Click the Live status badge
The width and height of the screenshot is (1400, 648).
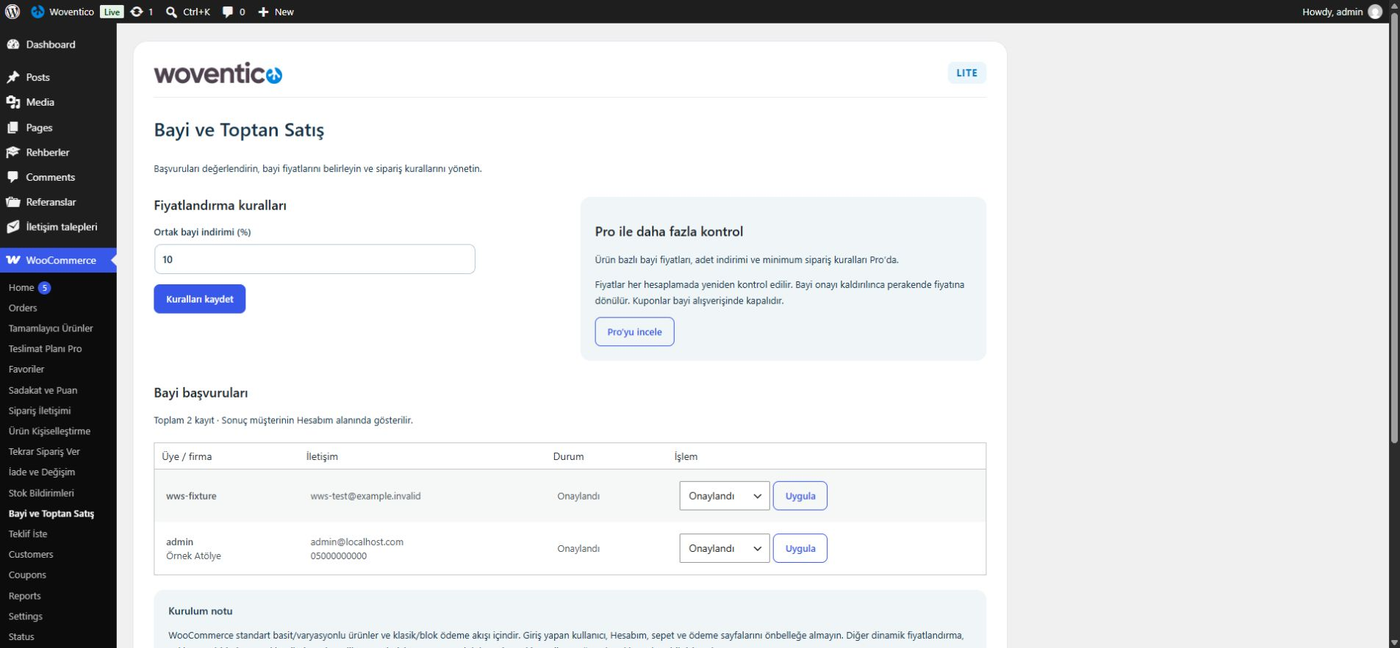tap(112, 12)
